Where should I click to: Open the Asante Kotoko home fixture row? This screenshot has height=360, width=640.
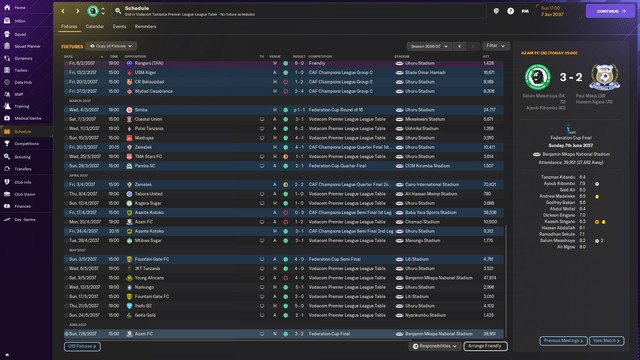tap(284, 231)
